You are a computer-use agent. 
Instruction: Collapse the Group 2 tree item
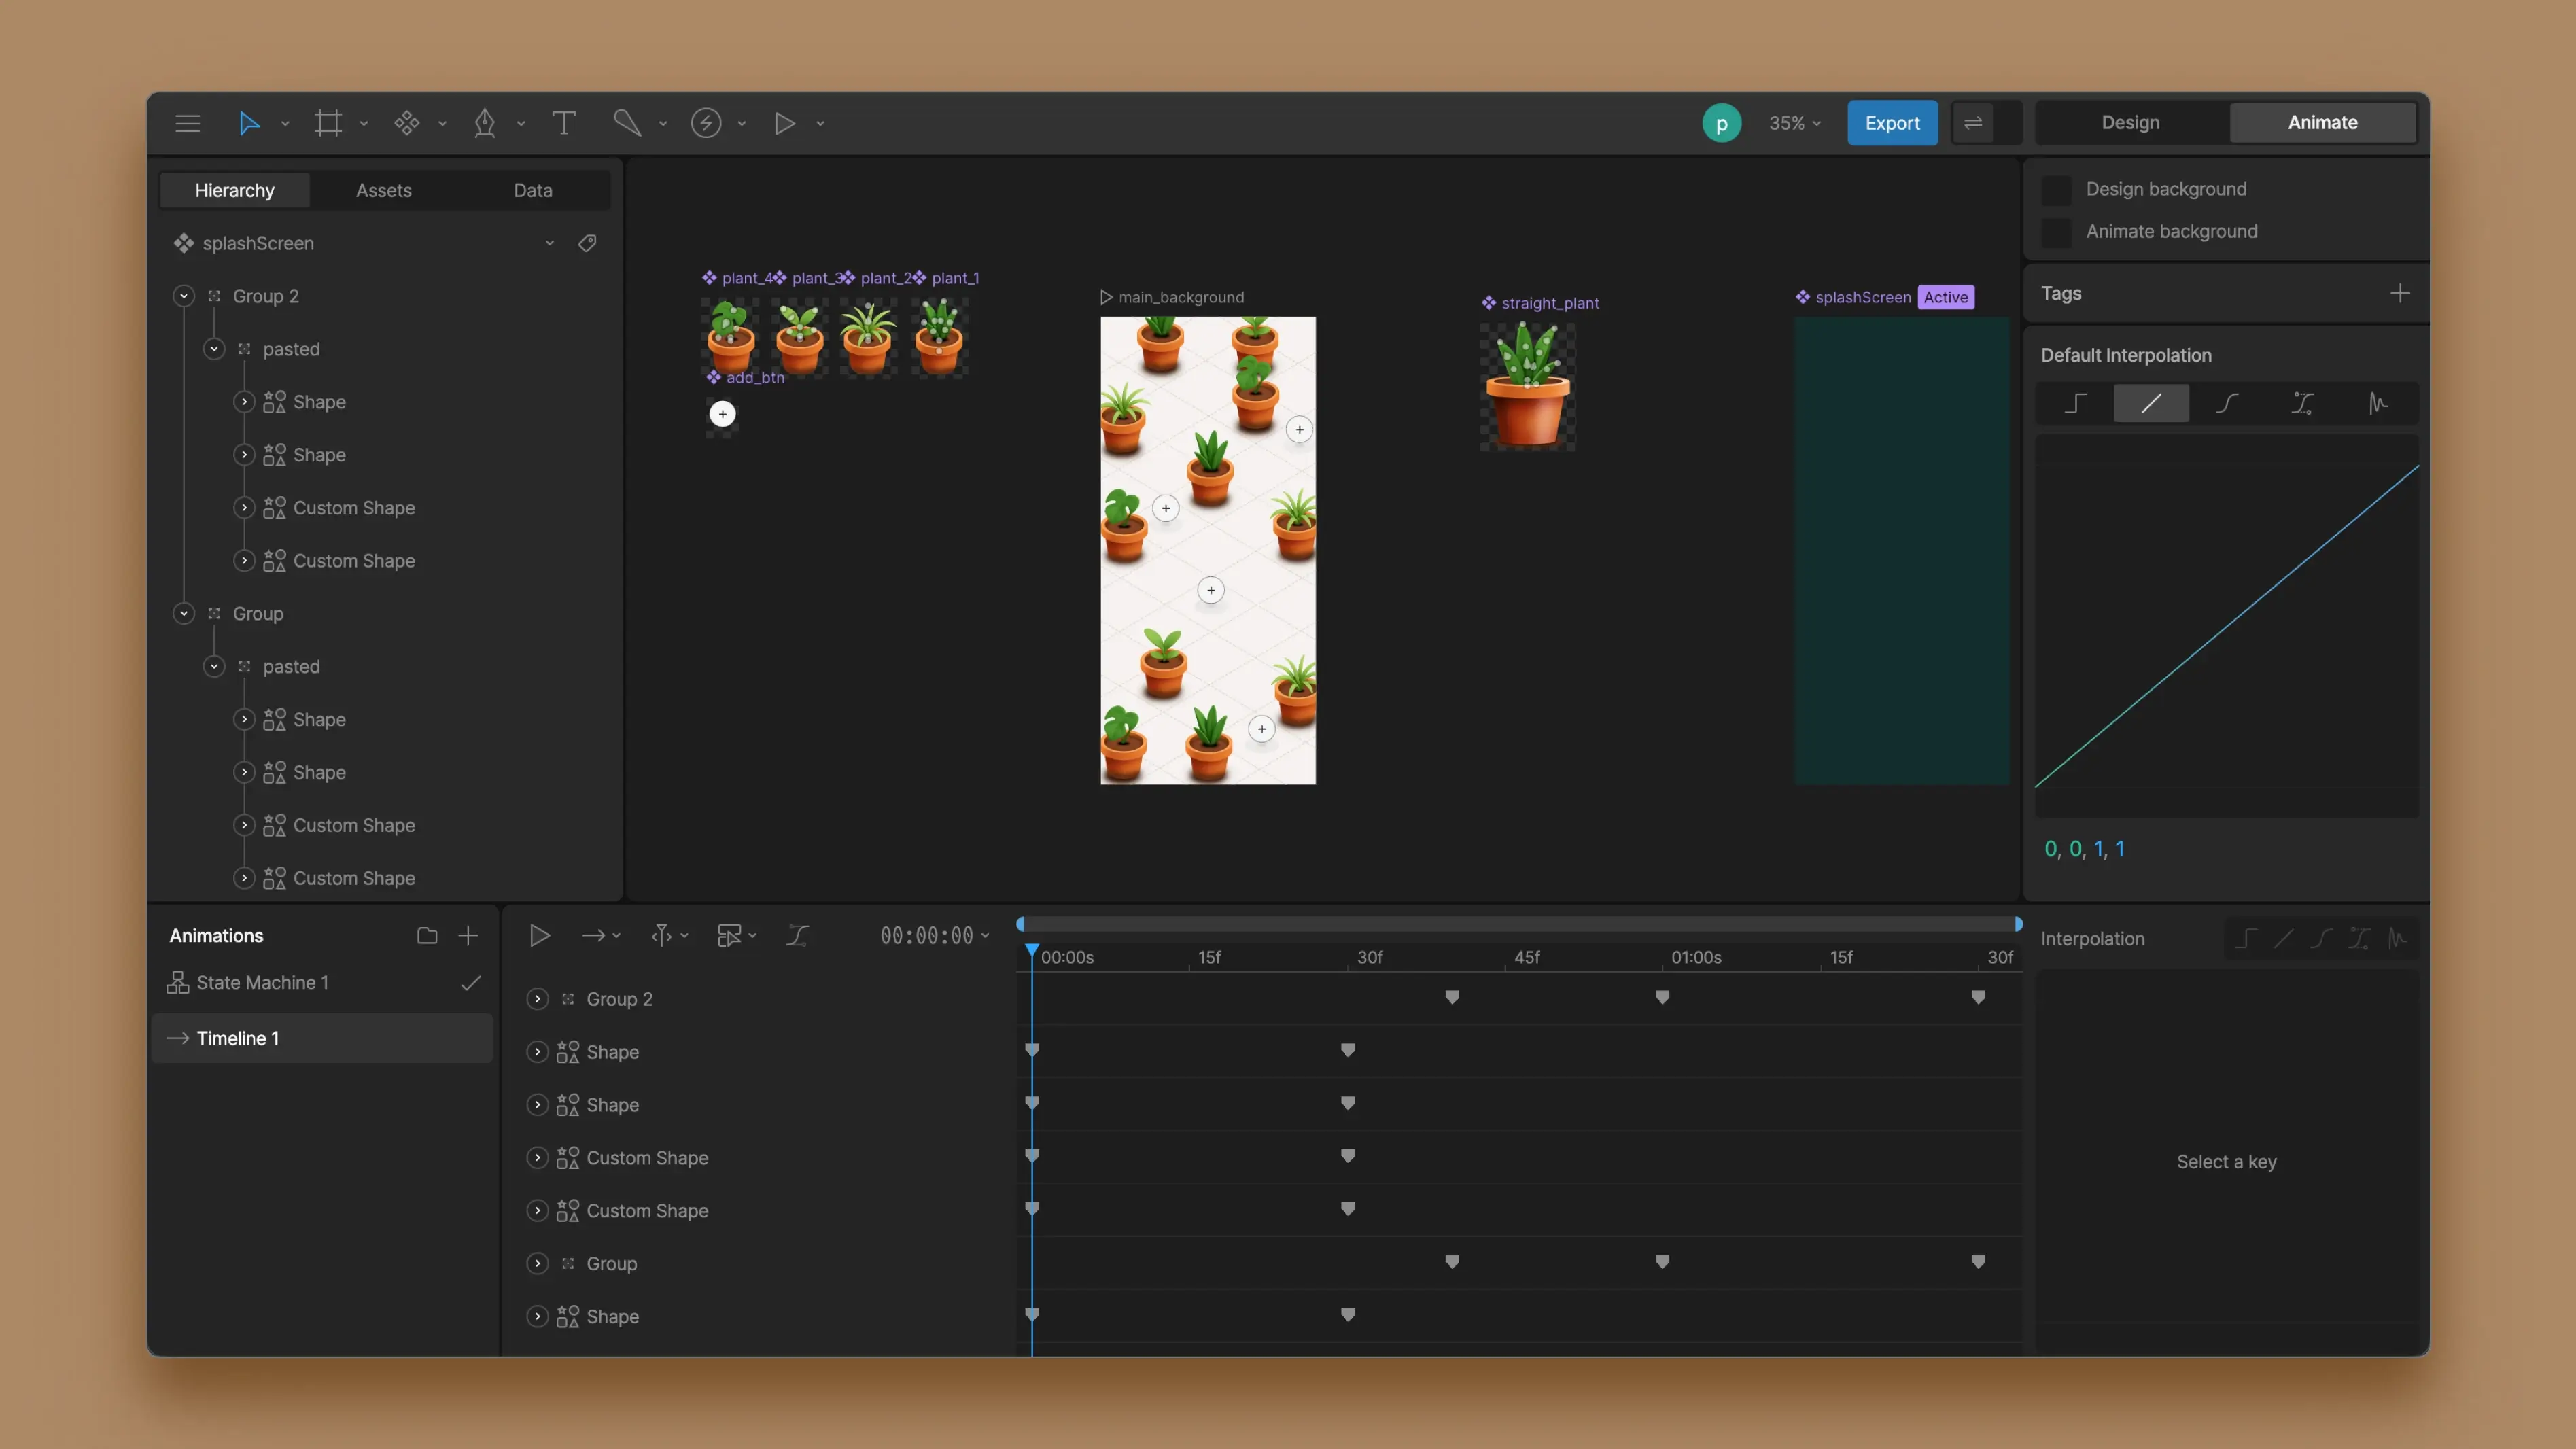(x=183, y=295)
